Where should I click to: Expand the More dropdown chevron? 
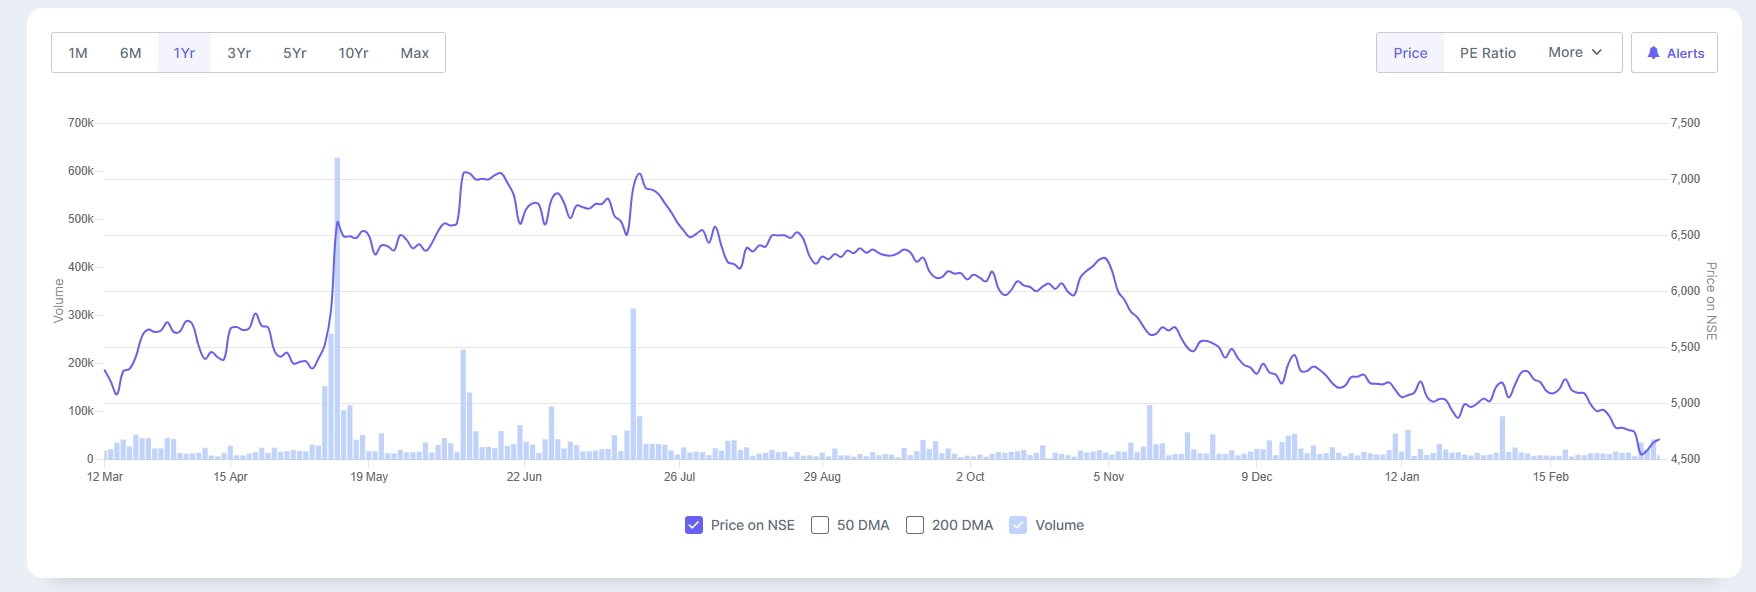pyautogui.click(x=1597, y=52)
